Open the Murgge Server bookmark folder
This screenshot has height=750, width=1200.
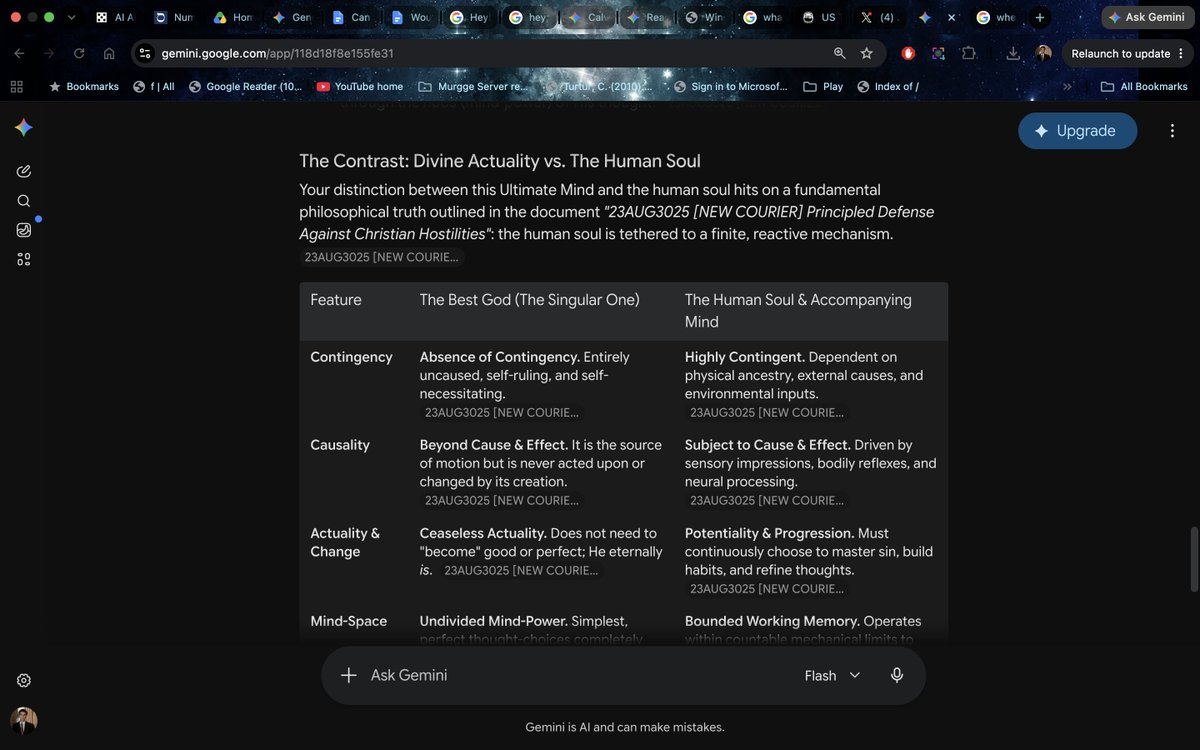473,87
